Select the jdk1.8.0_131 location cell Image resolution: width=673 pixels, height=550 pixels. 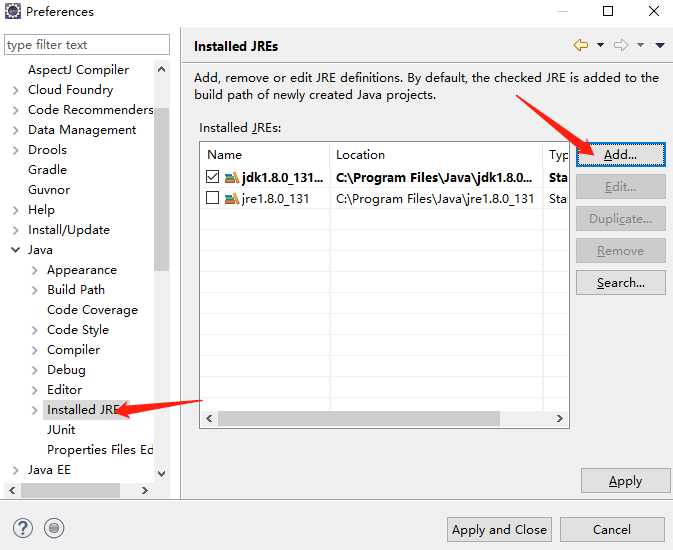[434, 177]
